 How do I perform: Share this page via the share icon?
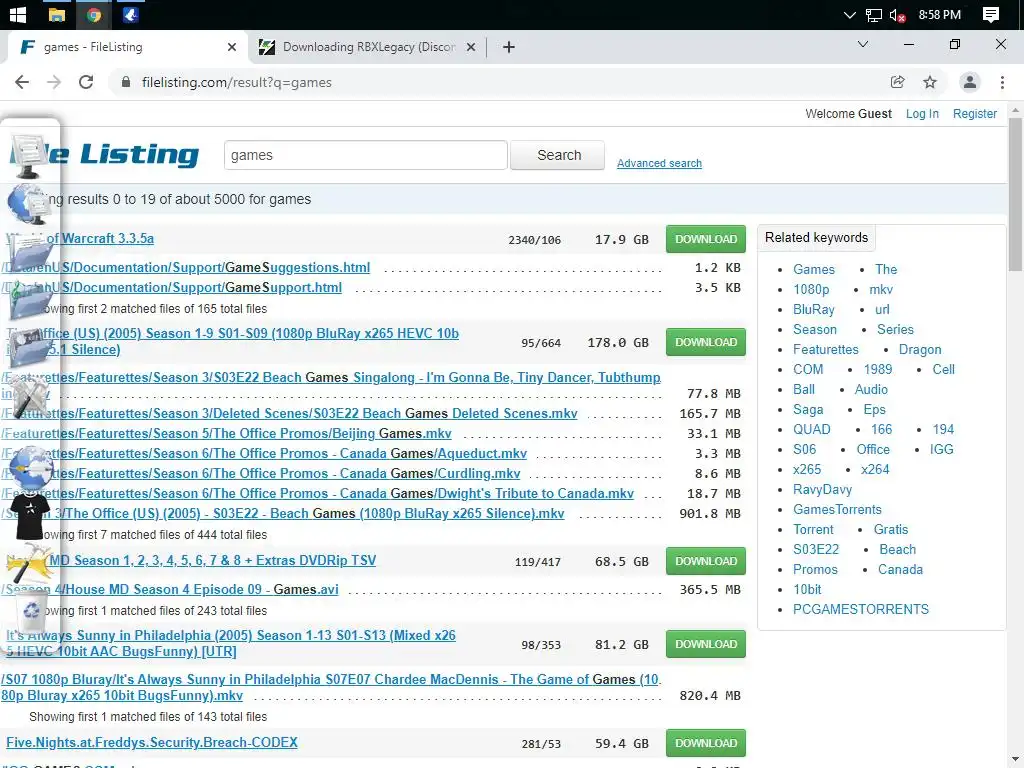click(897, 82)
